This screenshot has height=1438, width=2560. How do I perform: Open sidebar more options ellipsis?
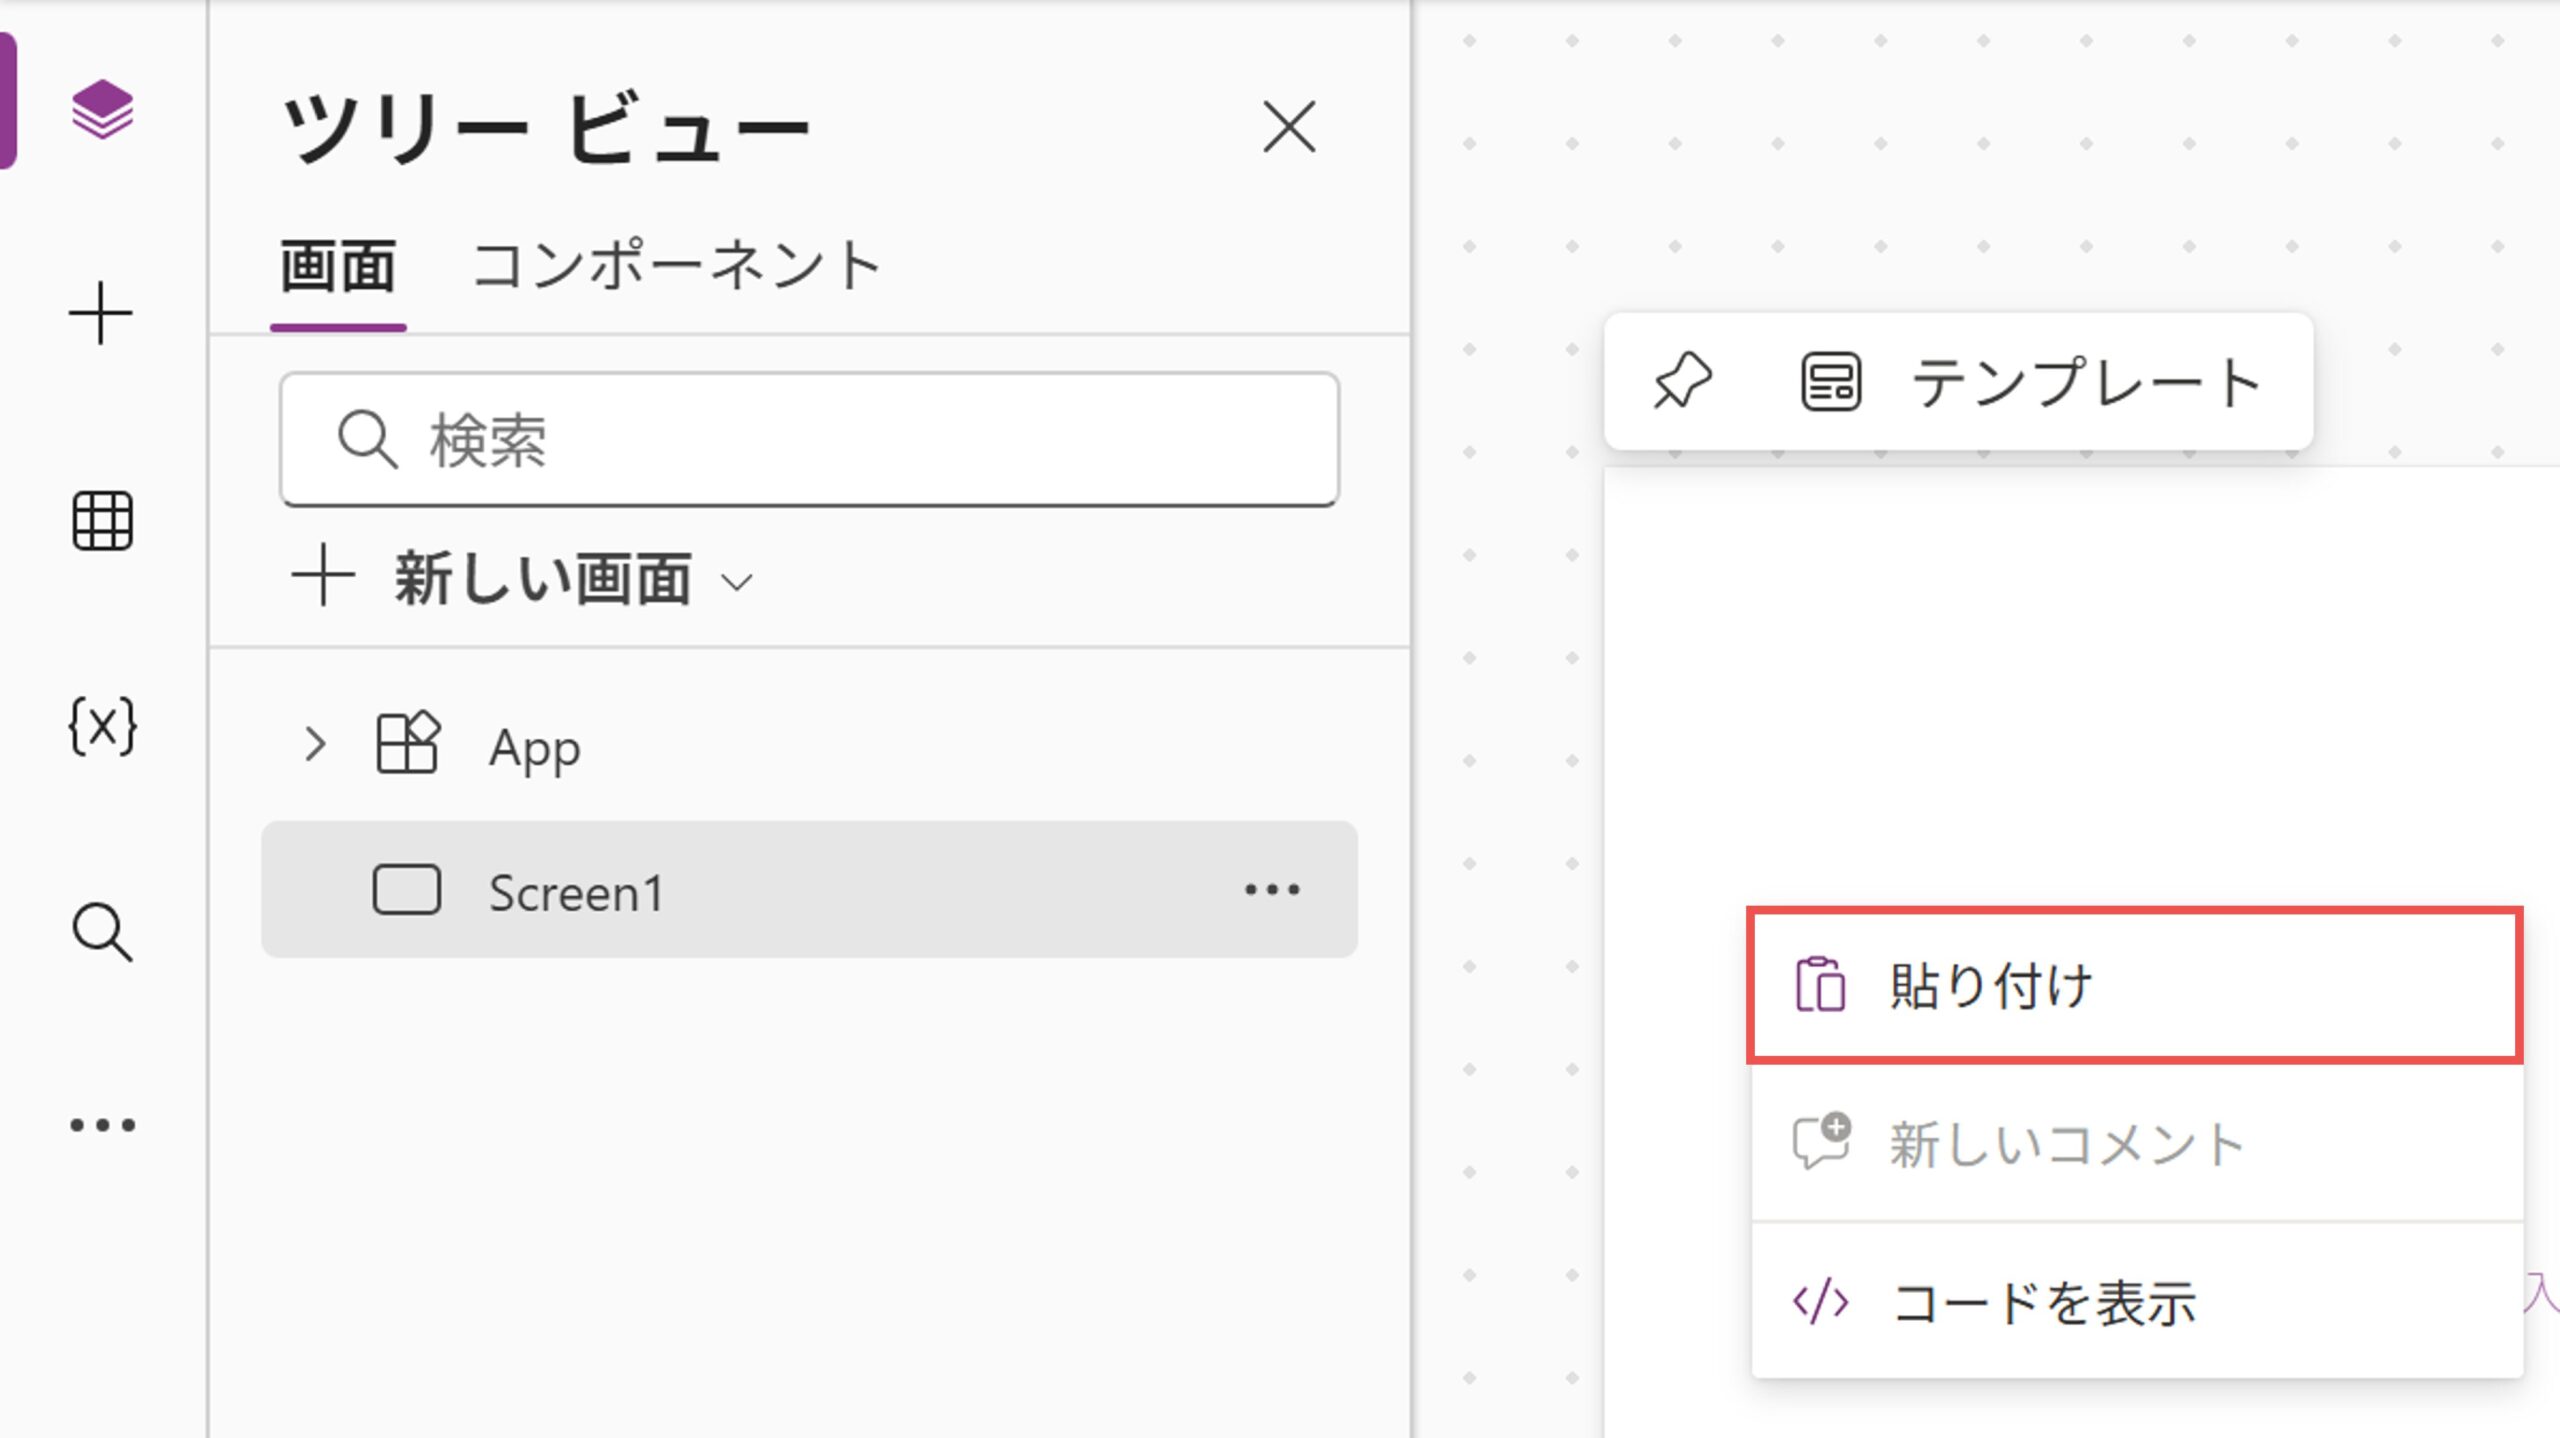click(102, 1125)
